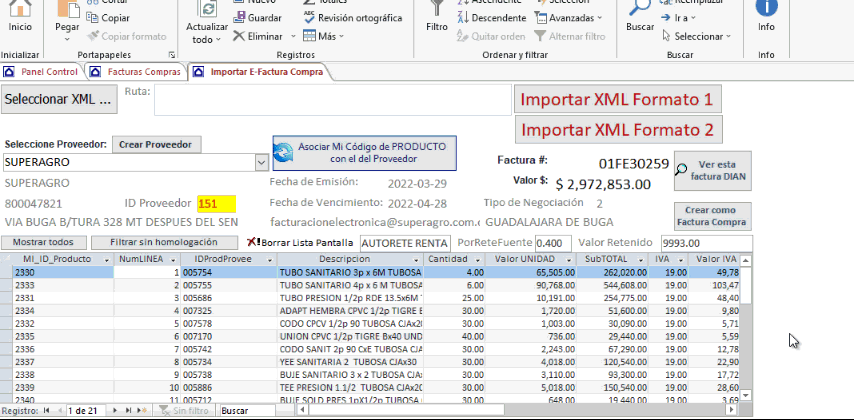
Task: Switch to the Panel Control tab
Action: tap(41, 72)
